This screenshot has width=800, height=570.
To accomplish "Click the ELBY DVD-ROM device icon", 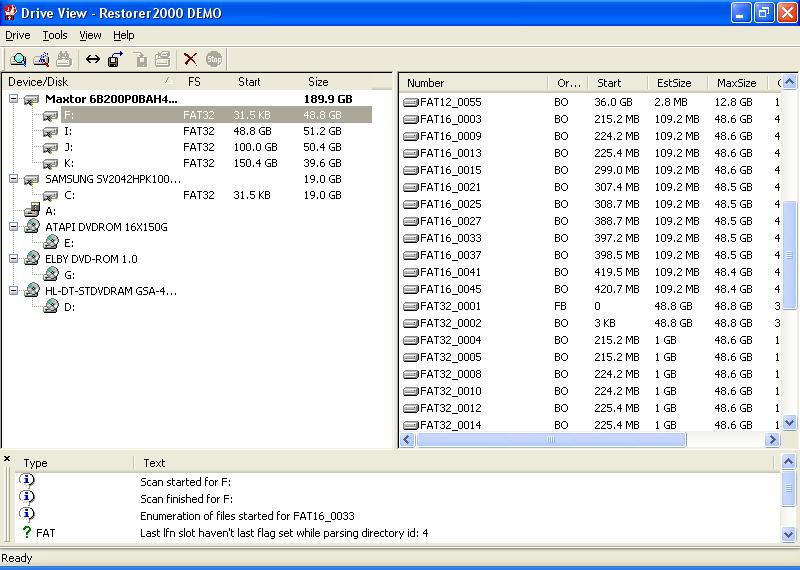I will [32, 258].
